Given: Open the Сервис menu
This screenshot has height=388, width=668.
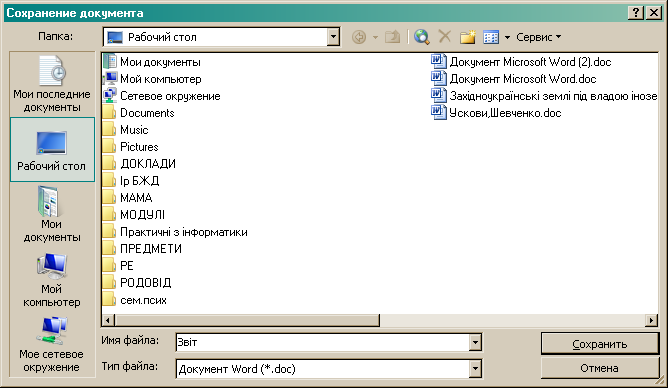Looking at the screenshot, I should click(538, 37).
